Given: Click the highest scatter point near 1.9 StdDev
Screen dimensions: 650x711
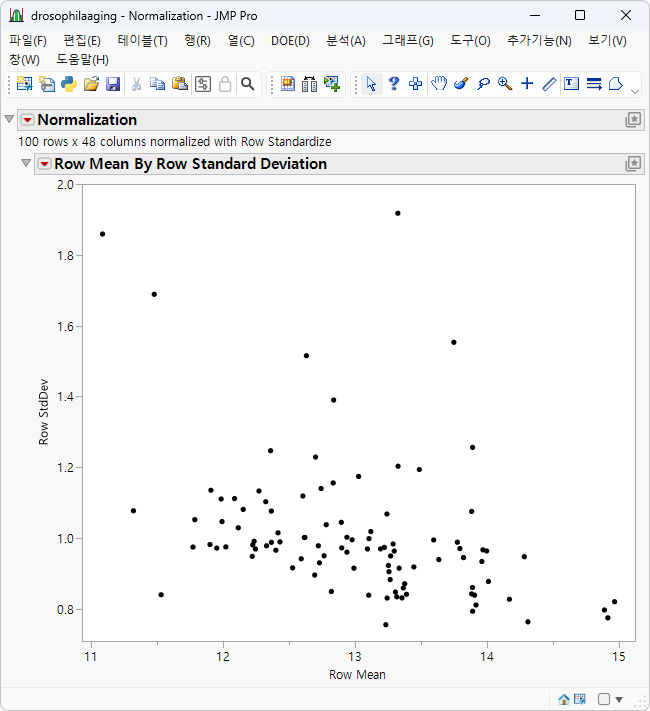Looking at the screenshot, I should (x=398, y=213).
